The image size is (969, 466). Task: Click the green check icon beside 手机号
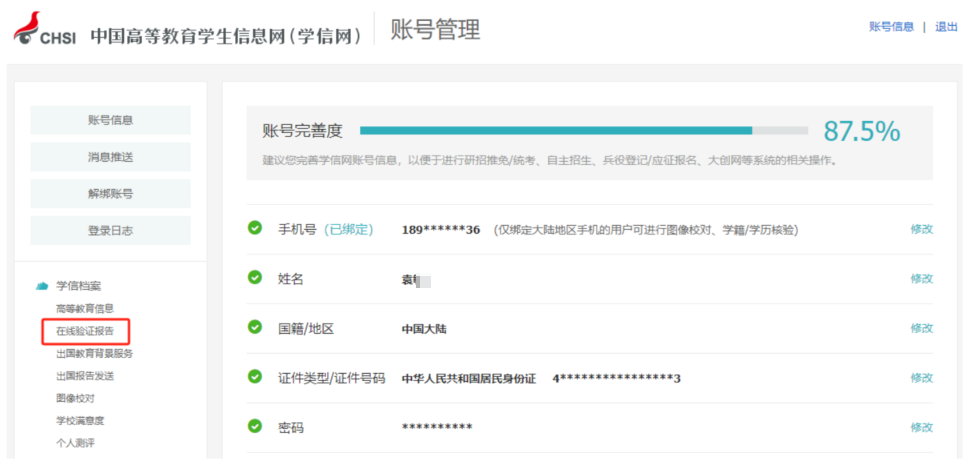click(x=255, y=228)
